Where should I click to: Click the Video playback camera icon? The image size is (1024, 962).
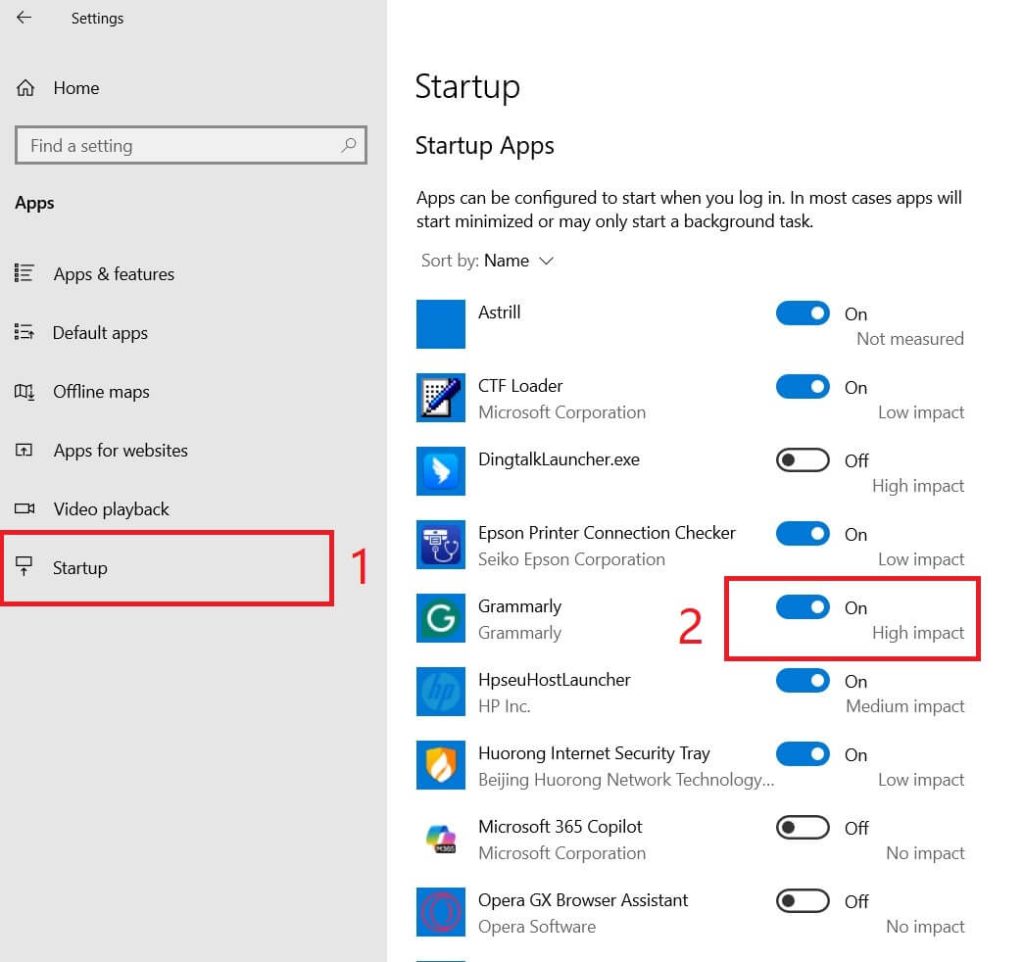[25, 508]
